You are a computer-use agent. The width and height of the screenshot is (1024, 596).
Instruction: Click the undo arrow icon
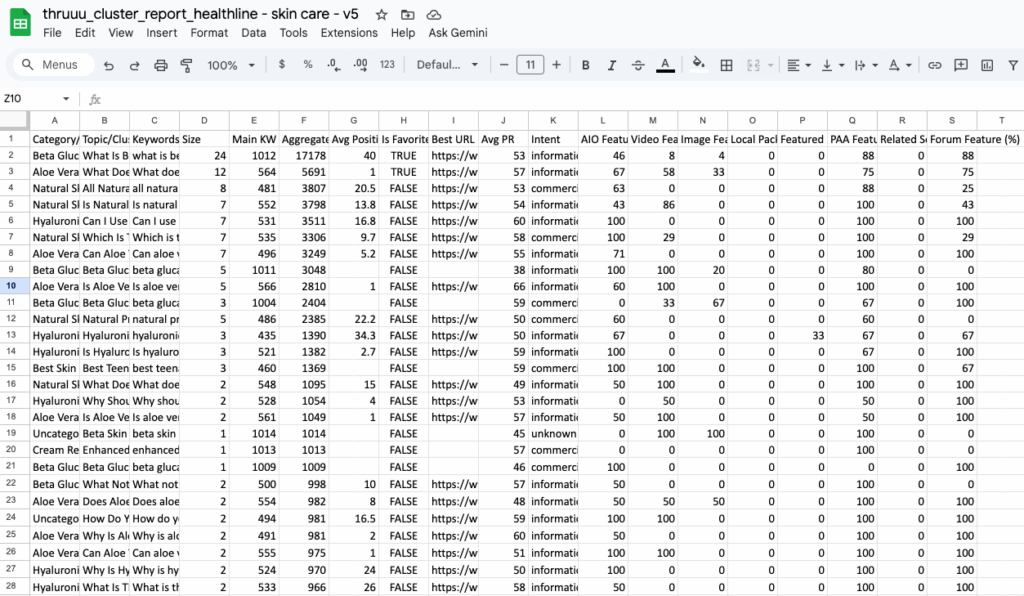(108, 65)
